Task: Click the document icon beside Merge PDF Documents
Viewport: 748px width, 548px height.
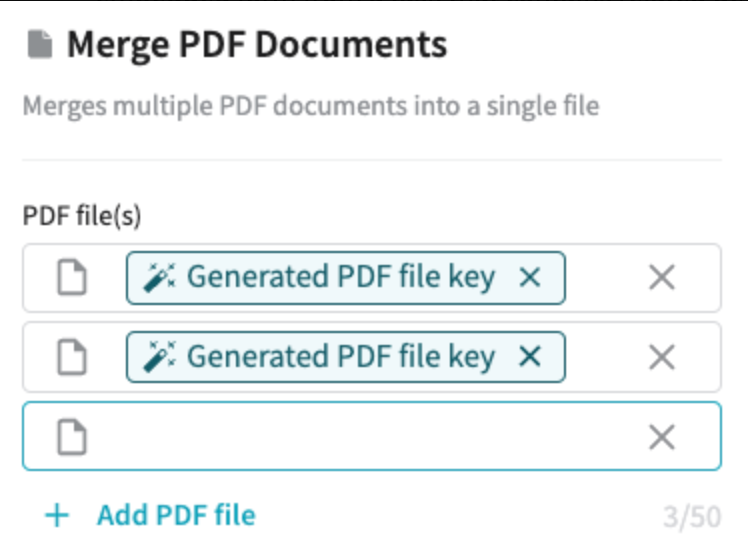Action: pos(40,44)
